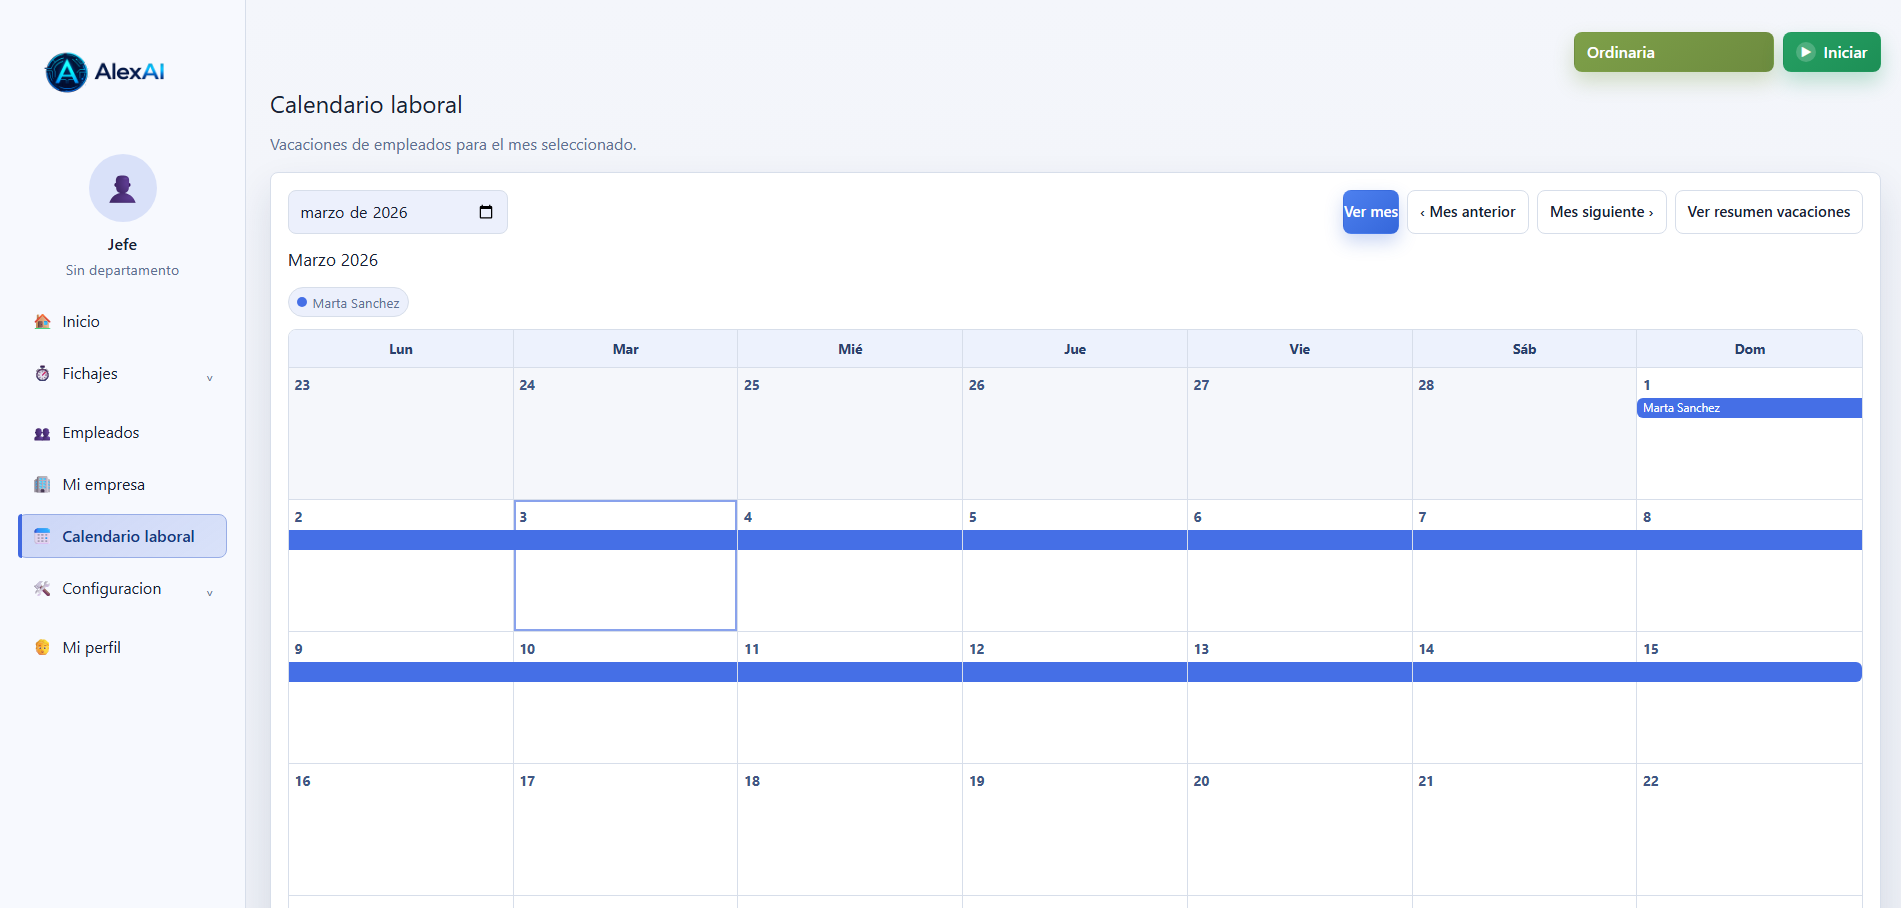Open the Ordinaria type dropdown
This screenshot has width=1901, height=908.
point(1673,52)
